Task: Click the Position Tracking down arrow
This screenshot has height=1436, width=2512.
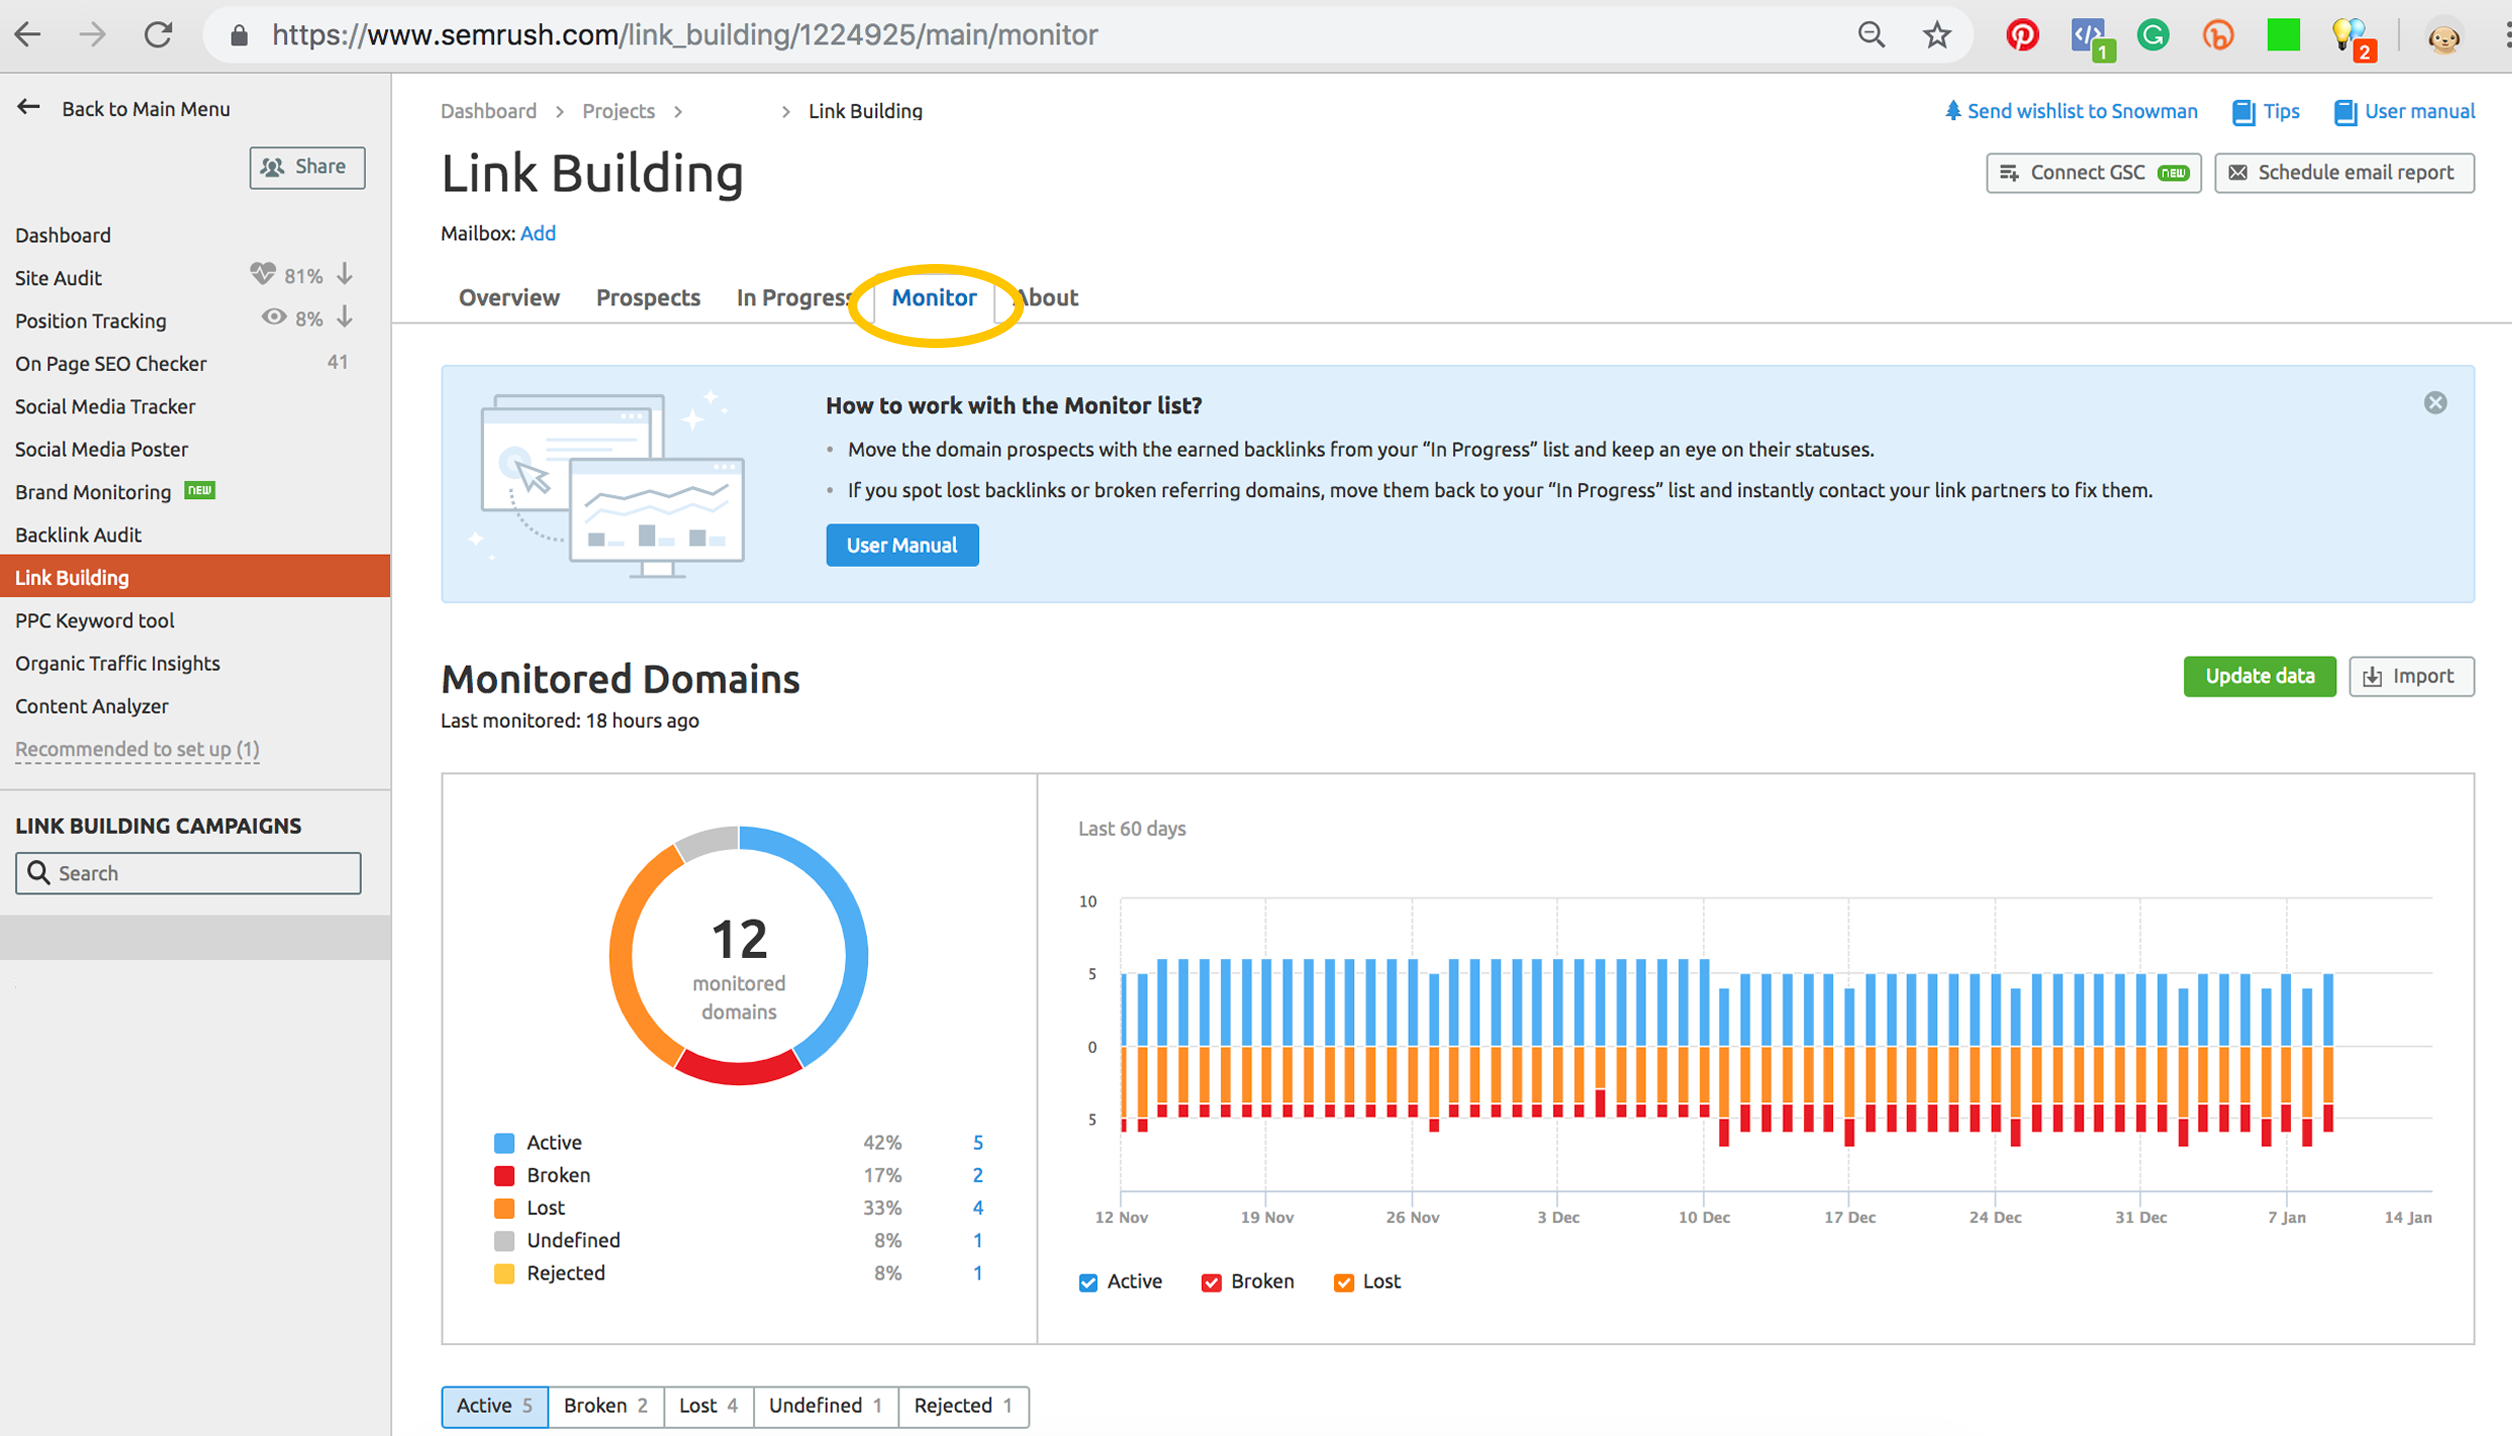Action: (345, 317)
